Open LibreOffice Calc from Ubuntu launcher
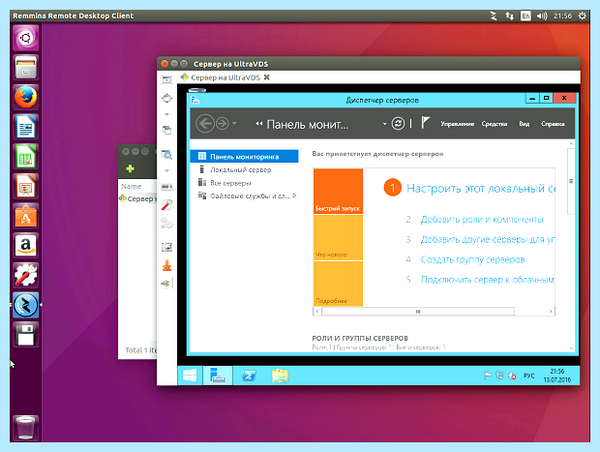The width and height of the screenshot is (600, 452). pos(26,157)
